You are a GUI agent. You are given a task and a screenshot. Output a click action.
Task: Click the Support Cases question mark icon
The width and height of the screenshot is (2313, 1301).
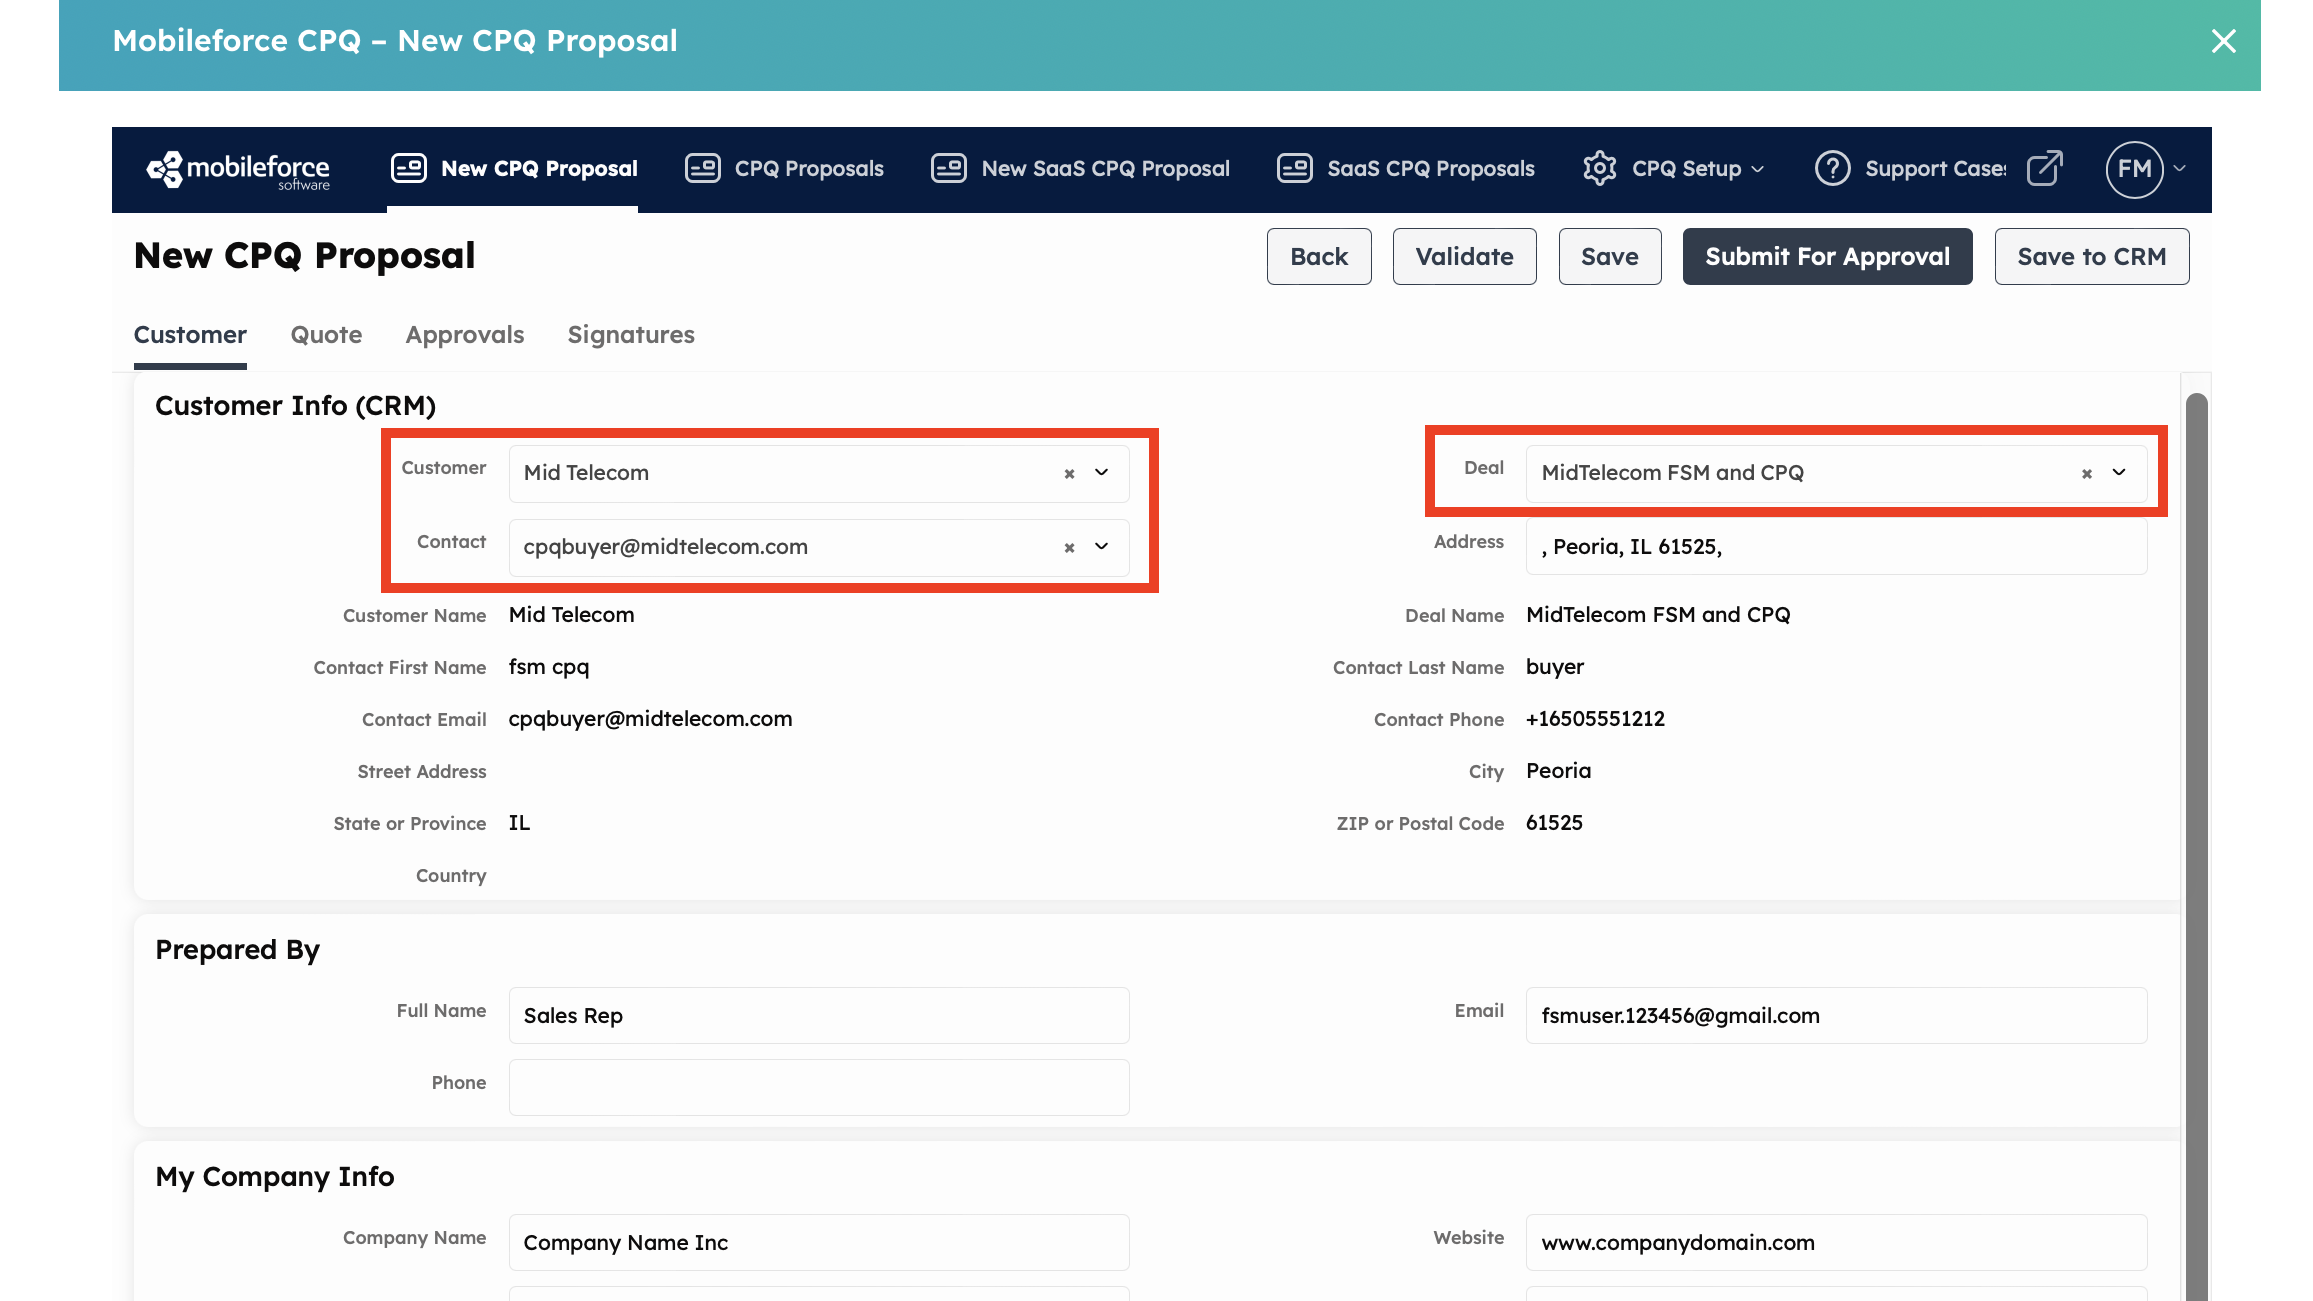pyautogui.click(x=1832, y=168)
